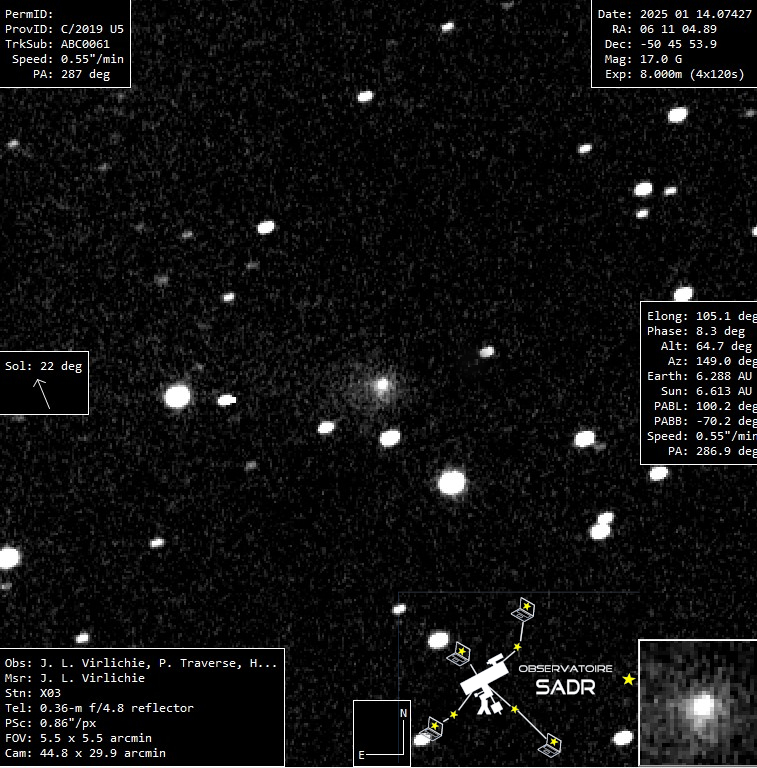The height and width of the screenshot is (768, 757).
Task: Select 'Dec: -50 45 53.9' value
Action: coord(661,44)
